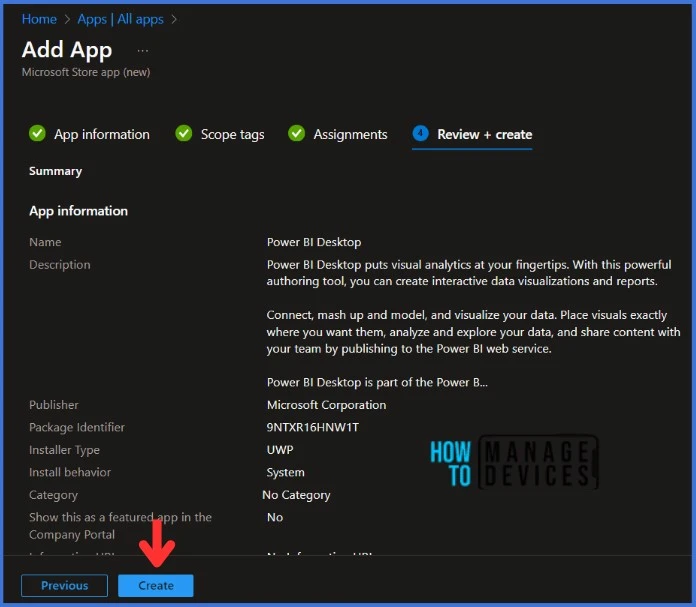Image resolution: width=696 pixels, height=607 pixels.
Task: Go back with the Previous button
Action: pos(64,586)
